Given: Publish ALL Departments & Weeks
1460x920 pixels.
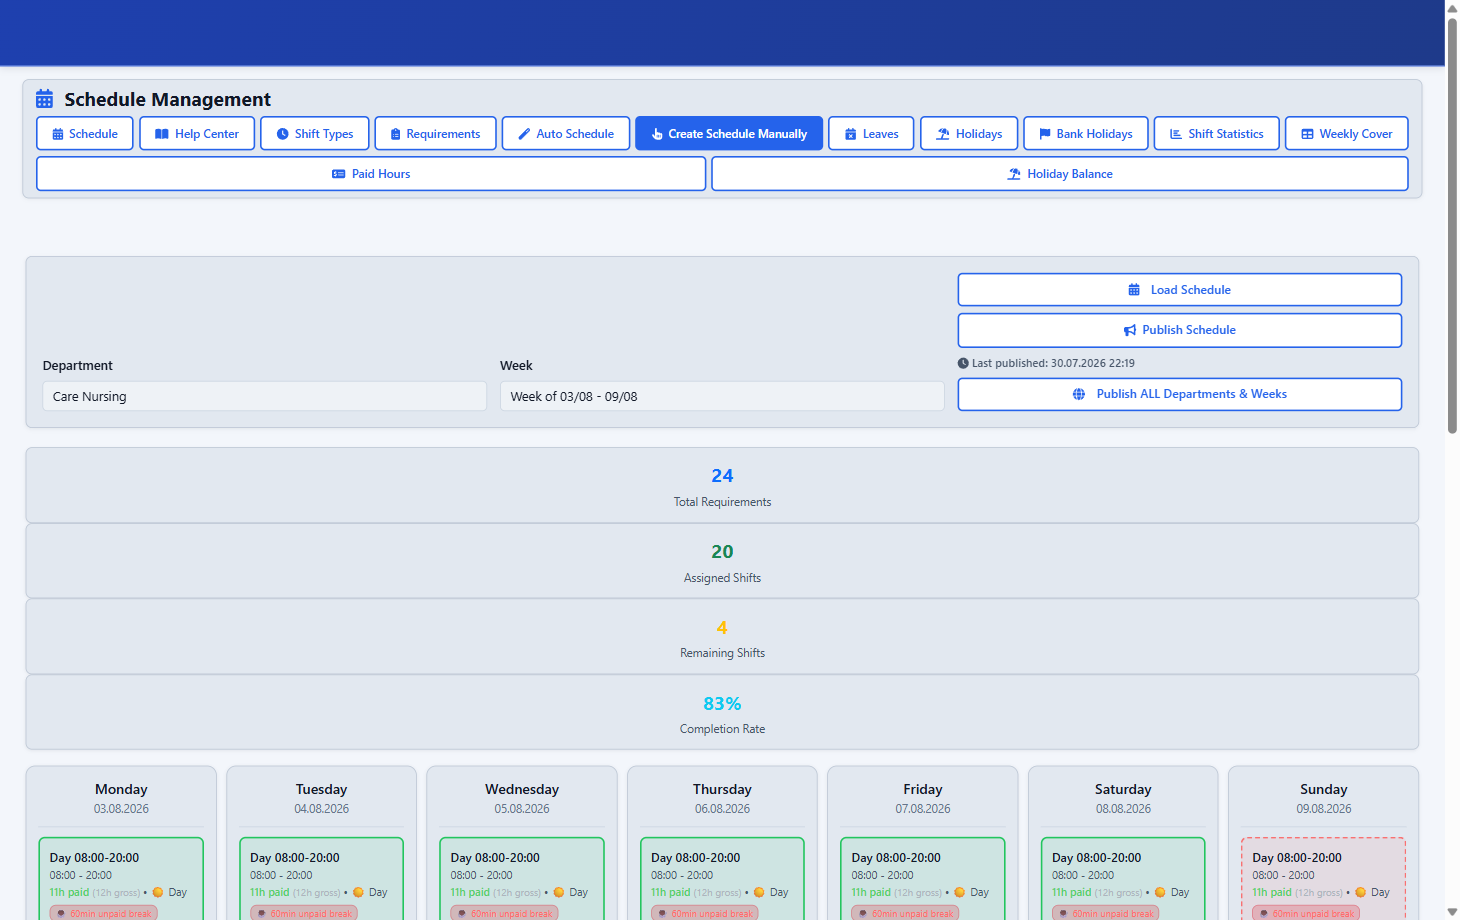Looking at the screenshot, I should pyautogui.click(x=1180, y=394).
